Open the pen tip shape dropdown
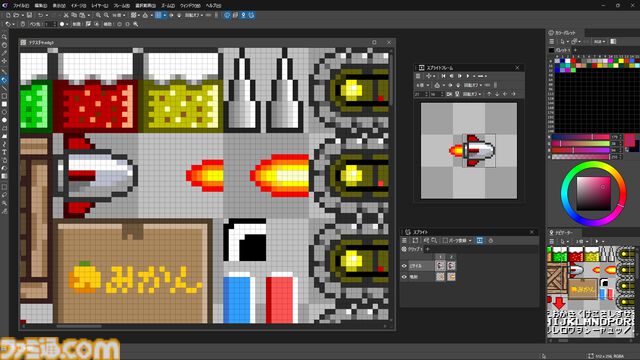 (x=64, y=24)
